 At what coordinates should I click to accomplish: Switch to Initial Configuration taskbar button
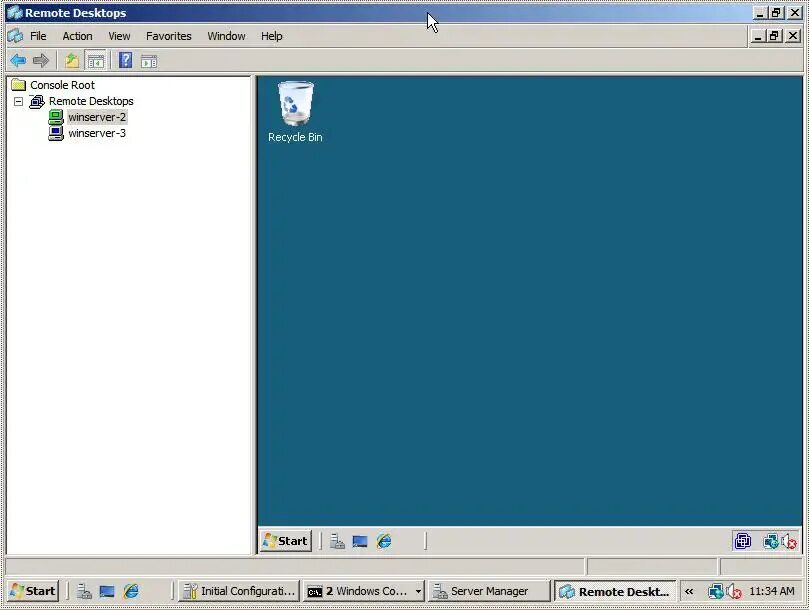[x=239, y=591]
